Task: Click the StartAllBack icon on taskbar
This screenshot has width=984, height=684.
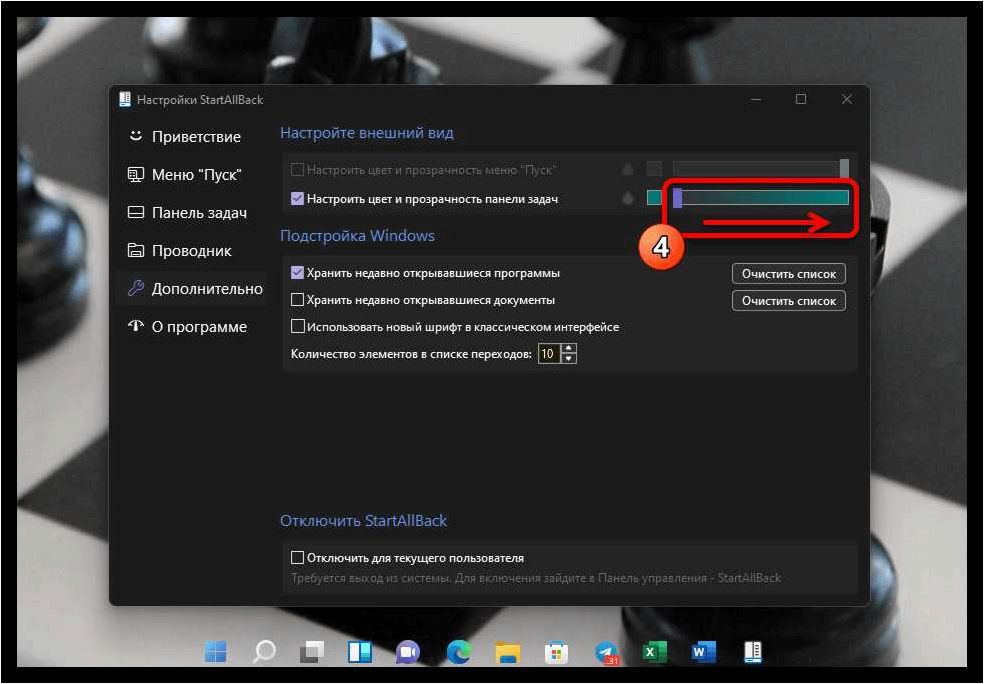Action: pyautogui.click(x=752, y=653)
